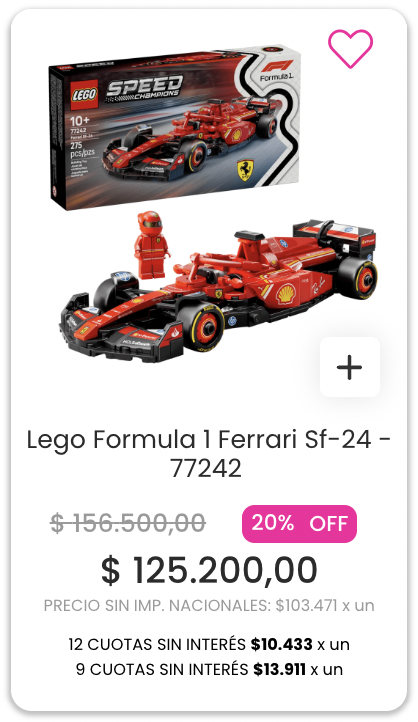Screen dimensions: 418x722
Task: Click the current price $ 125.200,00
Action: (x=209, y=570)
